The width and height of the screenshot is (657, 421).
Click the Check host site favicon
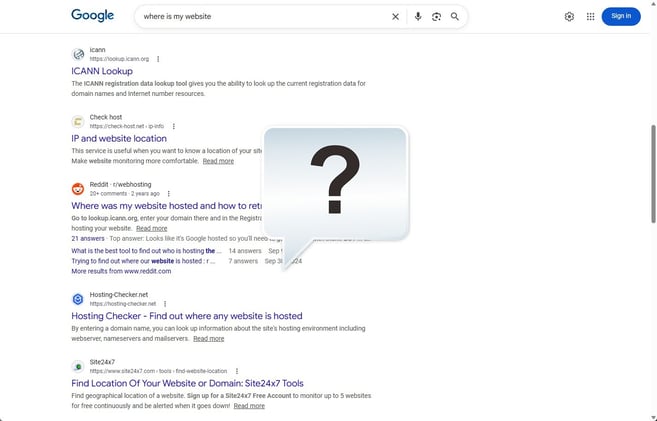[78, 122]
